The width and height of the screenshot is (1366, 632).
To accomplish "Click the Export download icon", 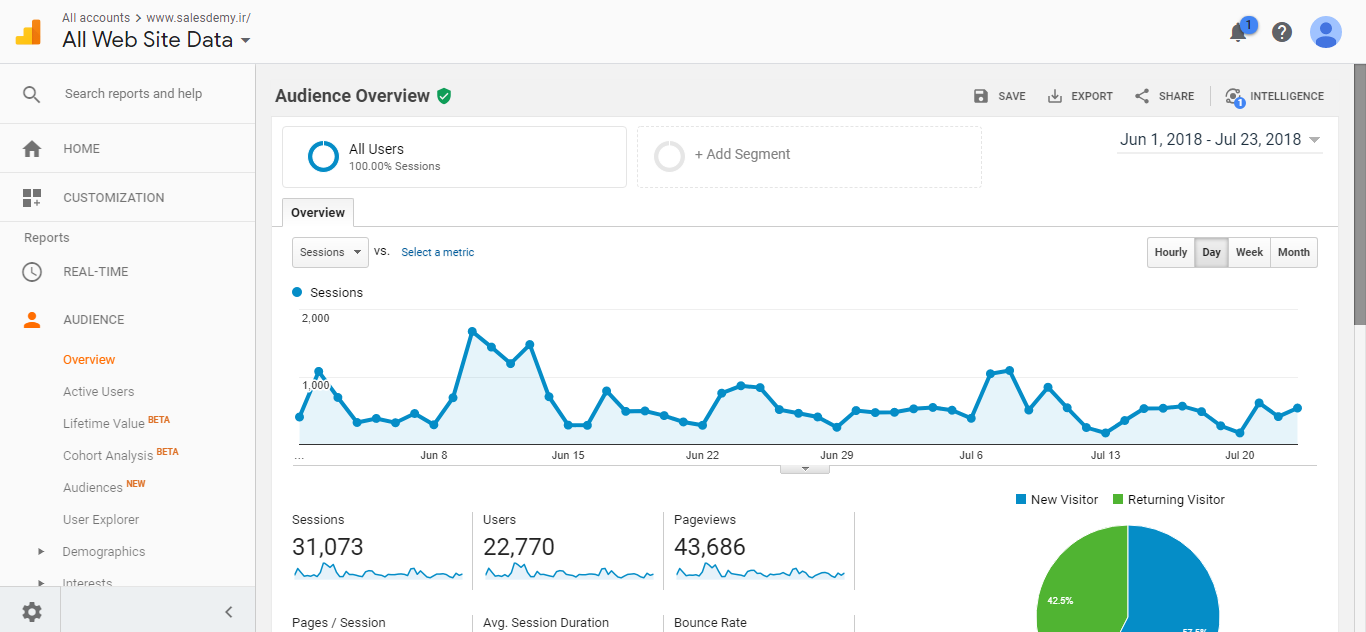I will pyautogui.click(x=1055, y=96).
